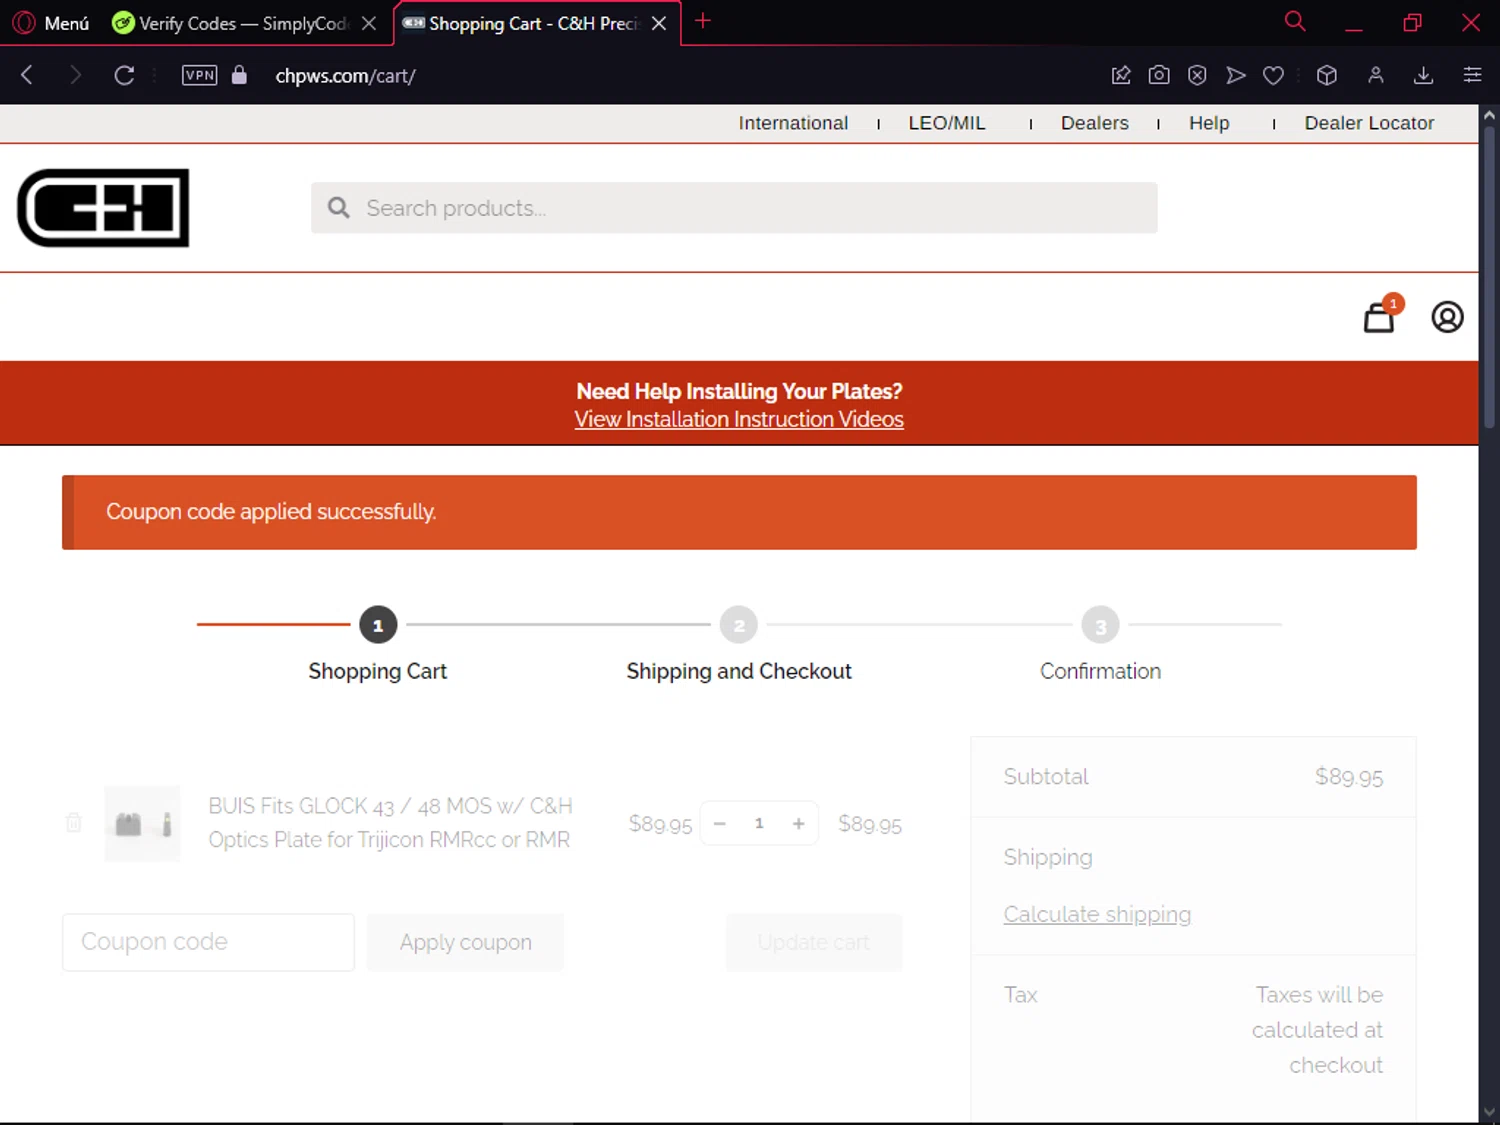This screenshot has width=1500, height=1125.
Task: Open the Calculate shipping link
Action: [1097, 914]
